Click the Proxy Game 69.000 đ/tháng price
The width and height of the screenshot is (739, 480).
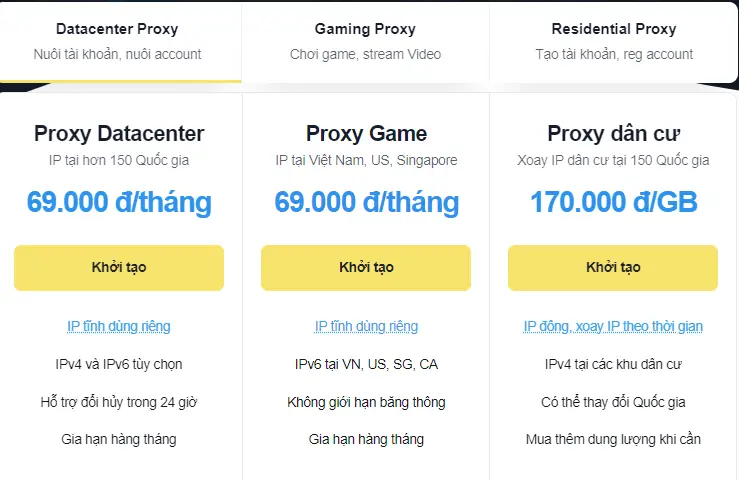coord(366,203)
